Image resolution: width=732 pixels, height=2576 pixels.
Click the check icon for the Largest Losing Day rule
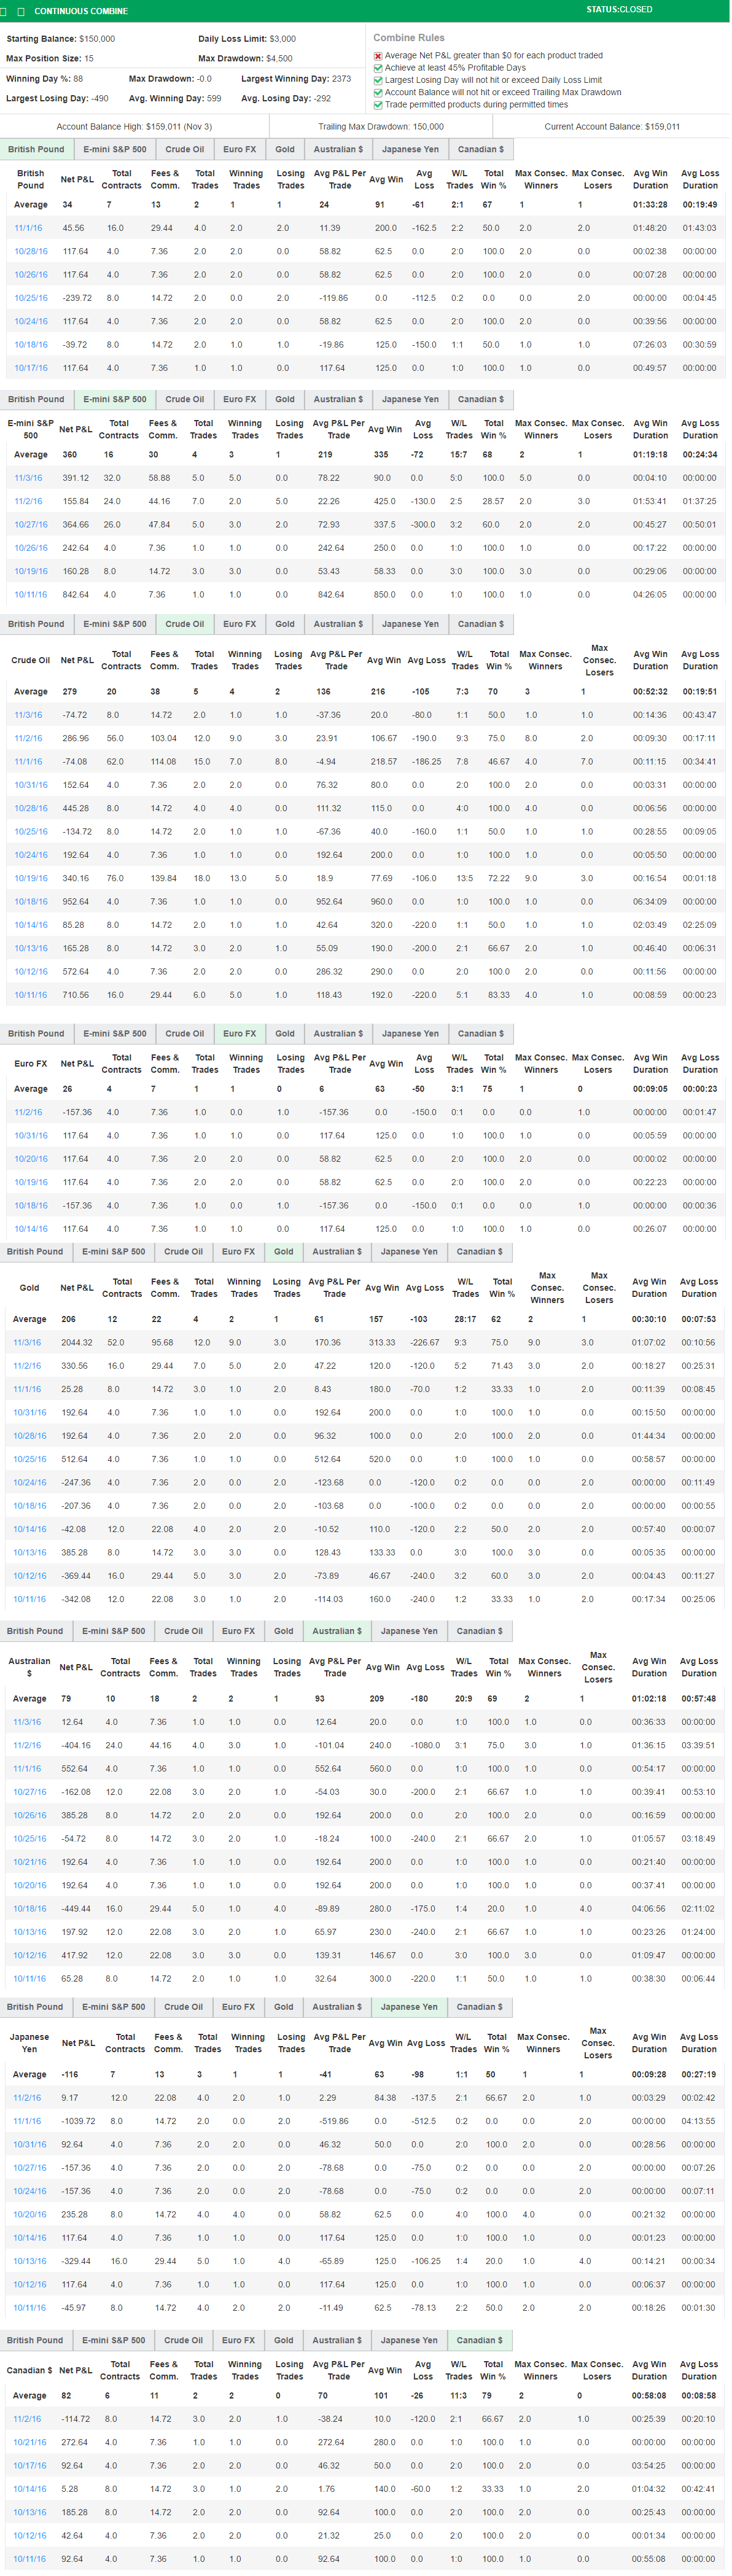coord(377,80)
